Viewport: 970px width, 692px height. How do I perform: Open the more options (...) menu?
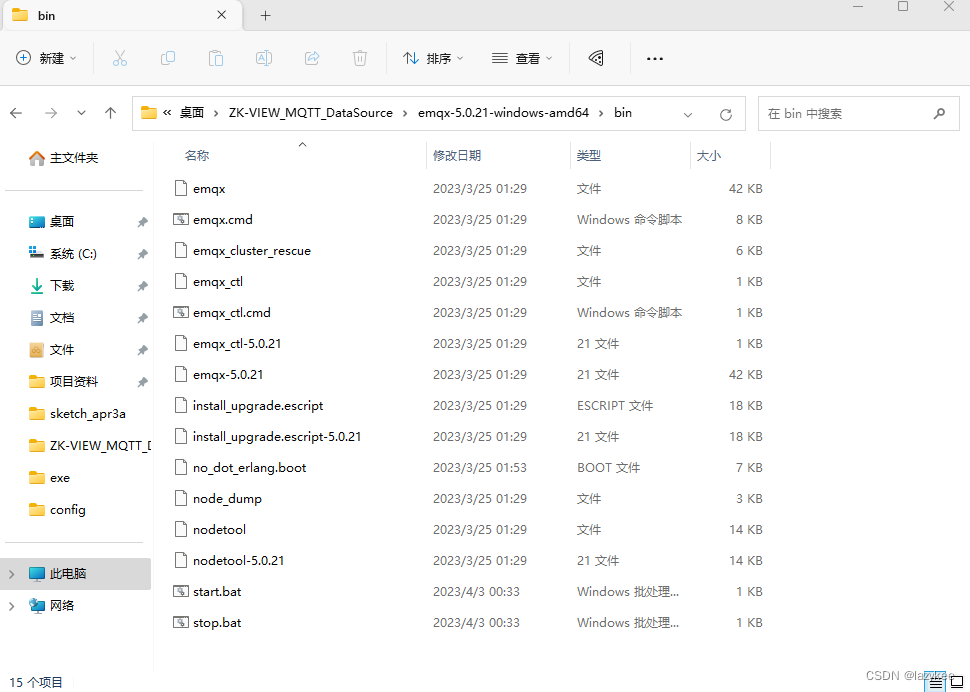655,58
